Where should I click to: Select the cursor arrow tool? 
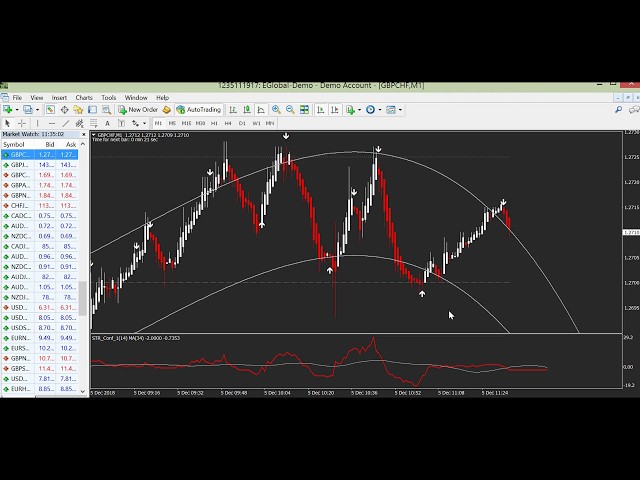point(8,123)
